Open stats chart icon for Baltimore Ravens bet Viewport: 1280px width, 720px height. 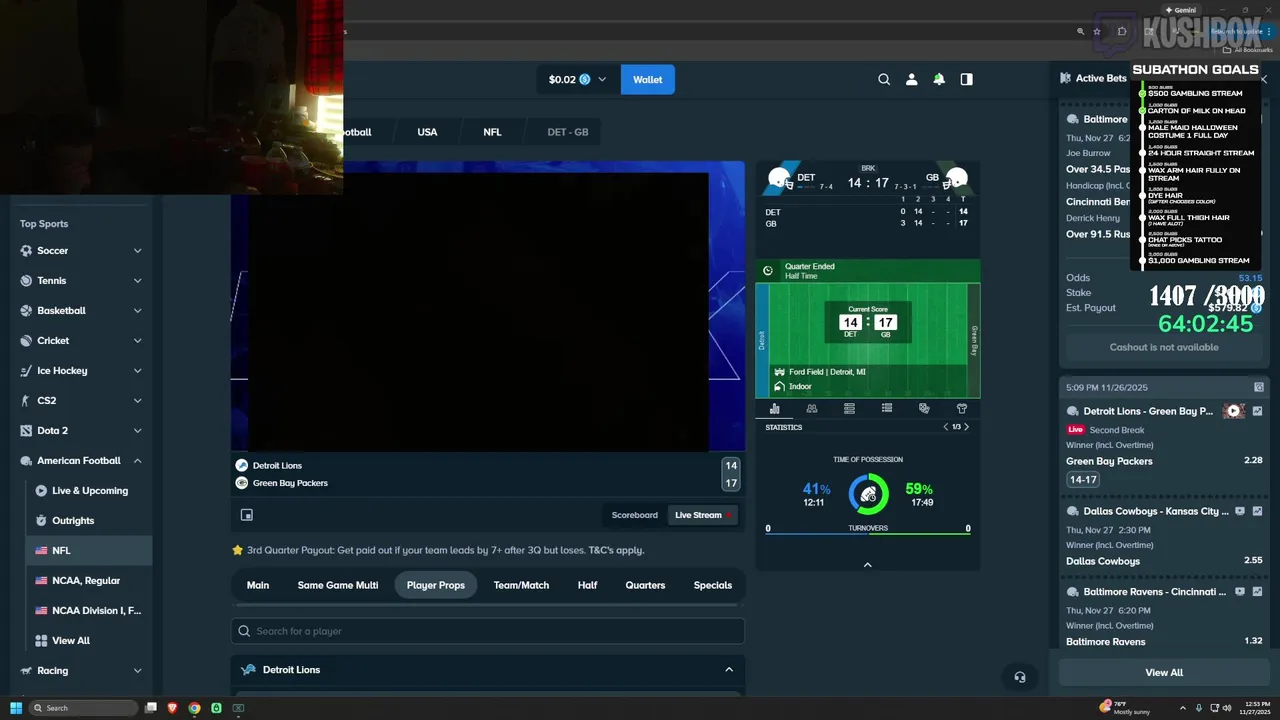pos(1257,591)
